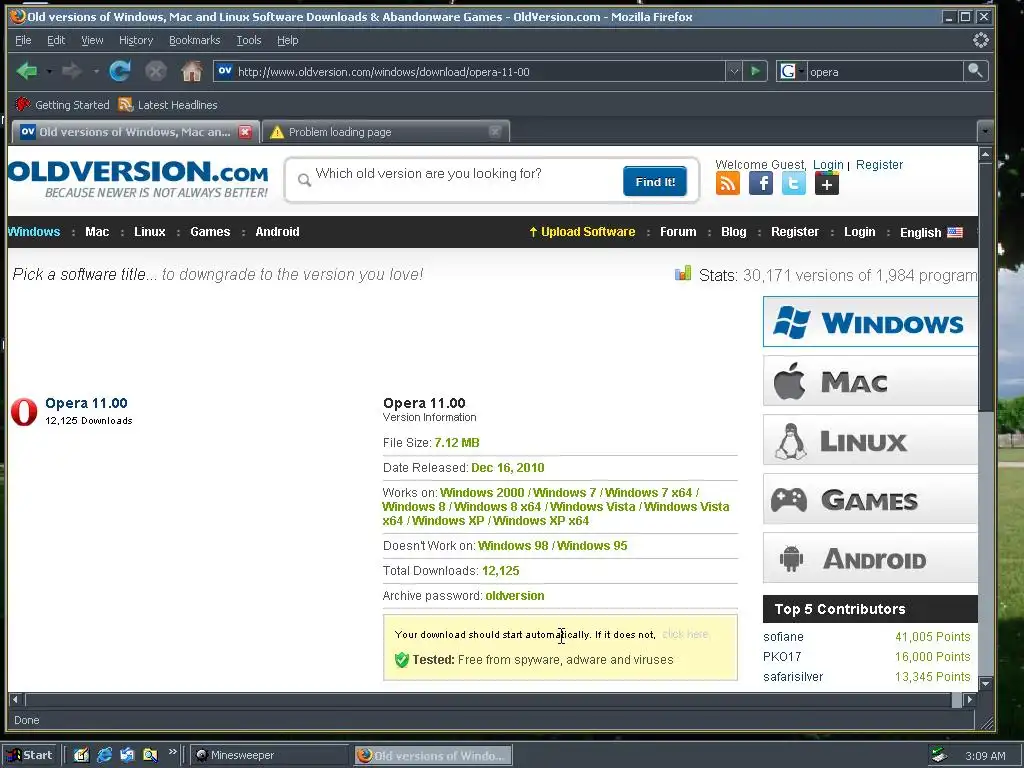Click the orange RSS feed icon
This screenshot has height=768, width=1024.
tap(728, 184)
